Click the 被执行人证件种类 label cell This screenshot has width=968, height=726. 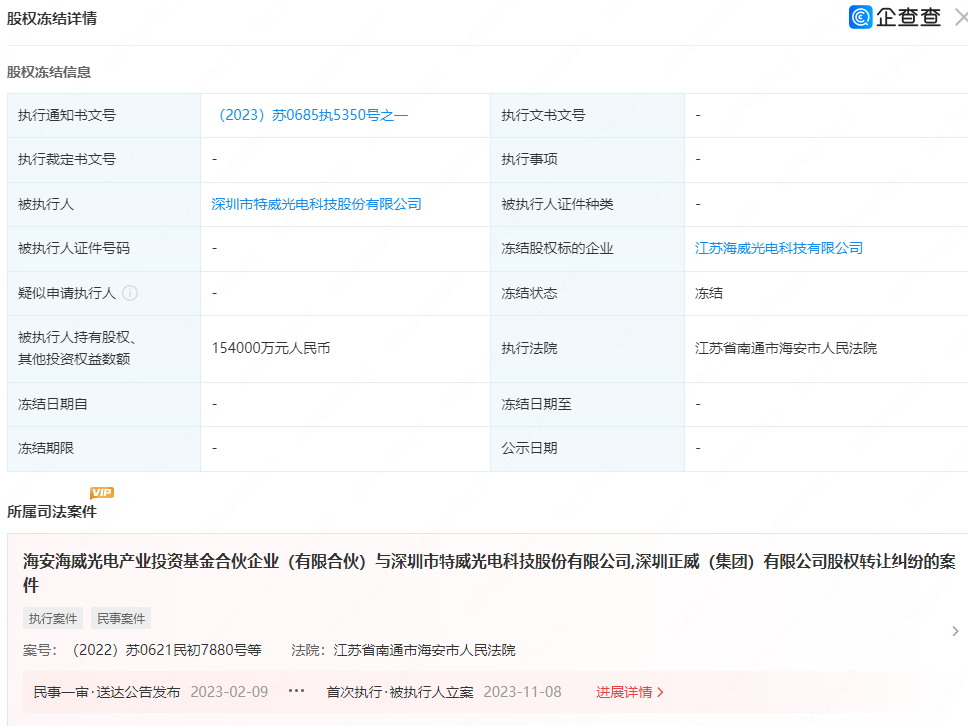(587, 204)
